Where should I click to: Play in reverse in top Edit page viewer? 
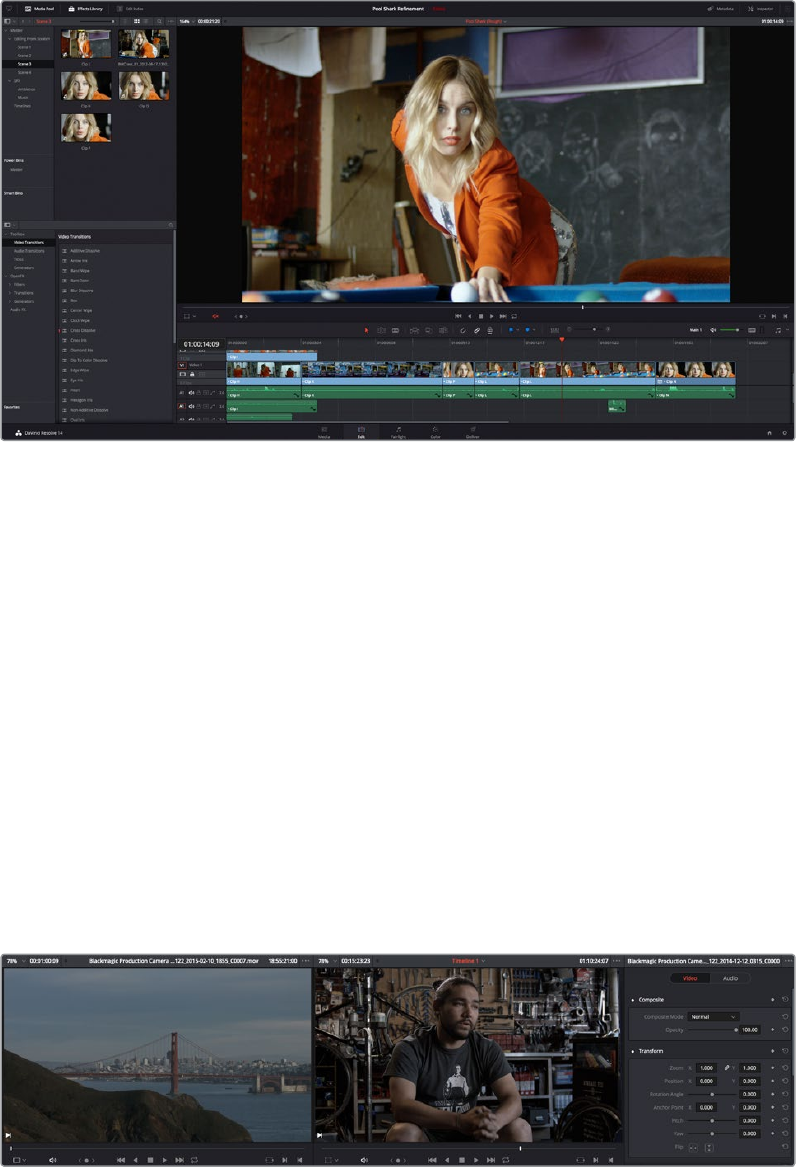click(469, 316)
